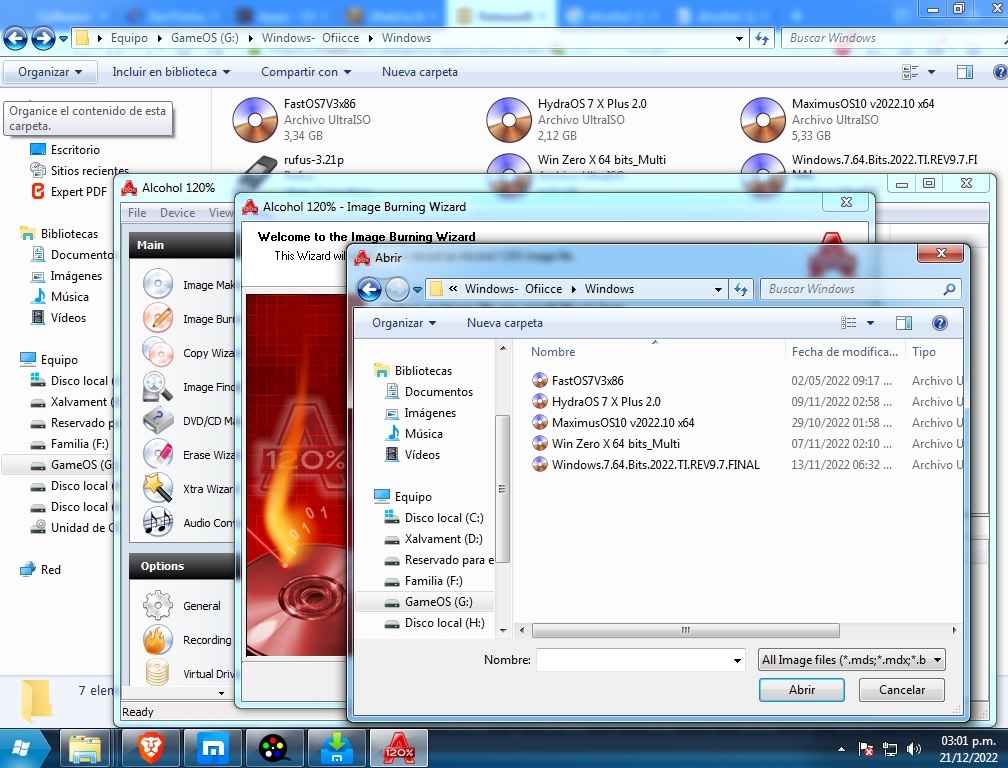Screen dimensions: 1008x768
Task: Click Nueva carpeta in Explorer toolbar
Action: point(420,72)
